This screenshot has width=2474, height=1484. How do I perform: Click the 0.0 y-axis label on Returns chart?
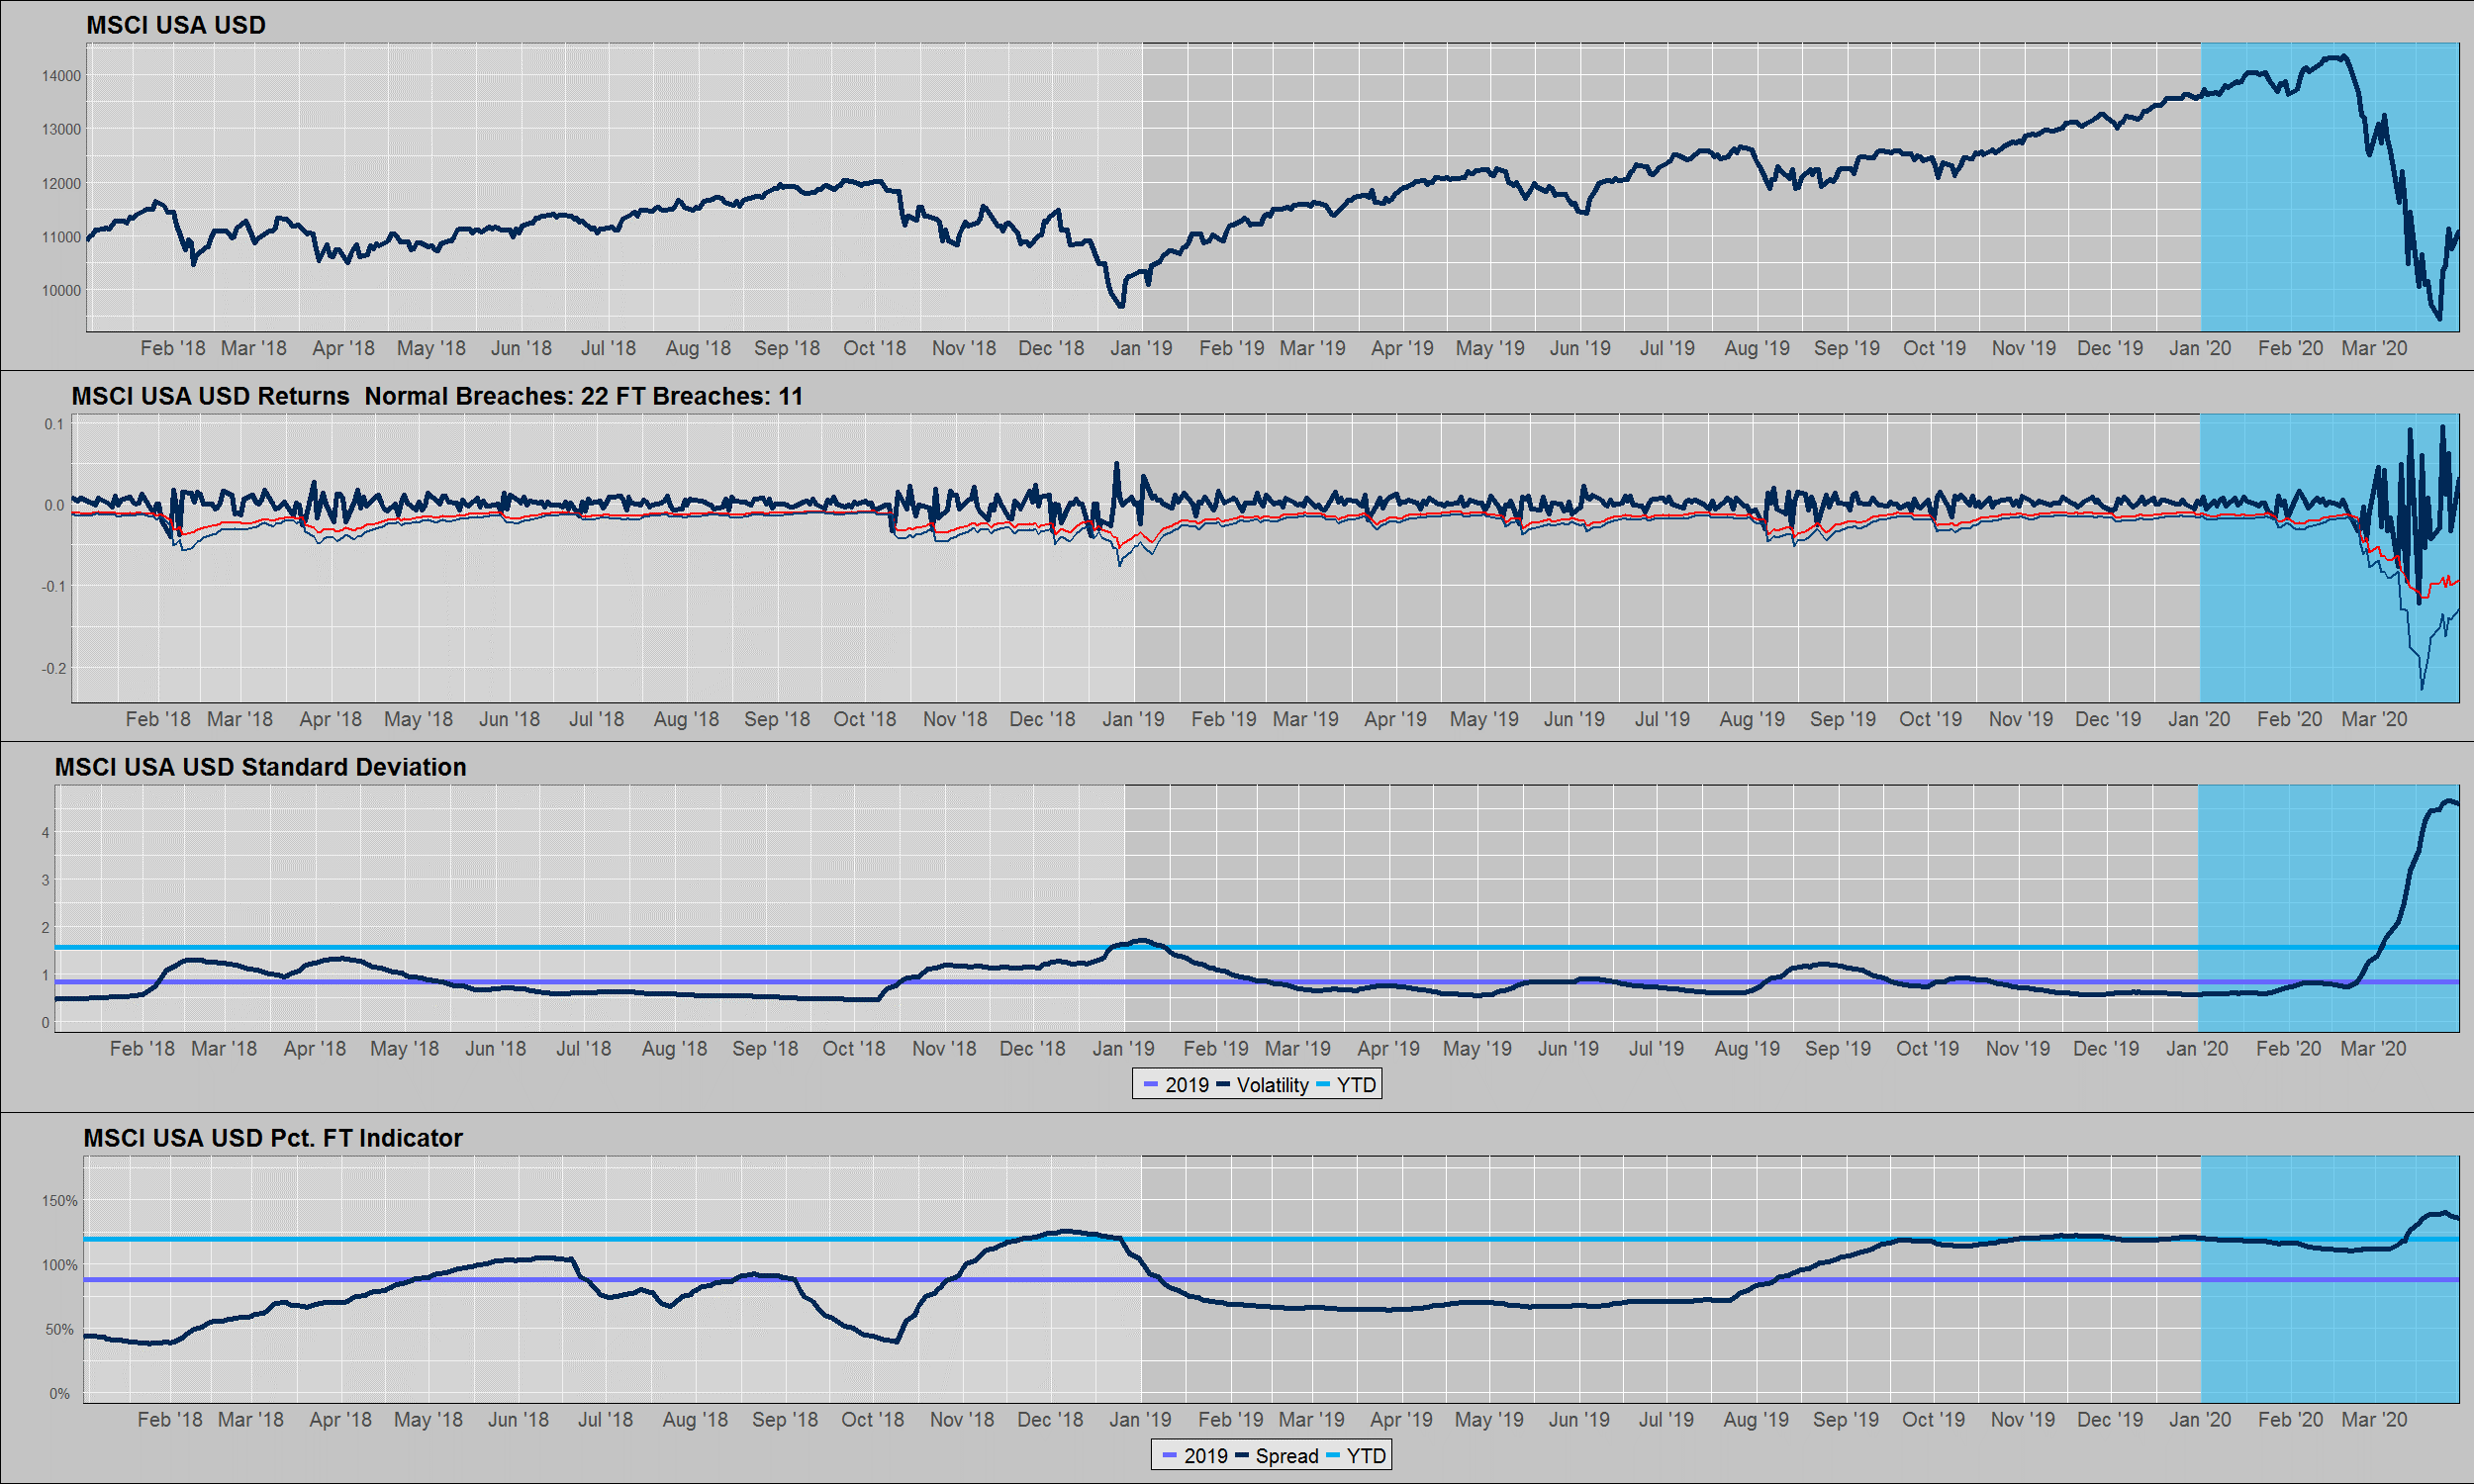tap(54, 505)
